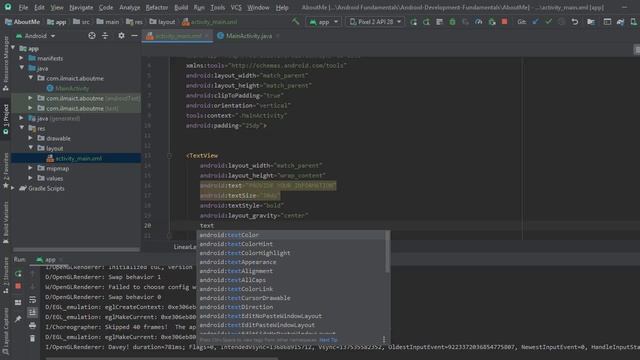
Task: Open the Resource Manager side tool window
Action: tap(6, 63)
